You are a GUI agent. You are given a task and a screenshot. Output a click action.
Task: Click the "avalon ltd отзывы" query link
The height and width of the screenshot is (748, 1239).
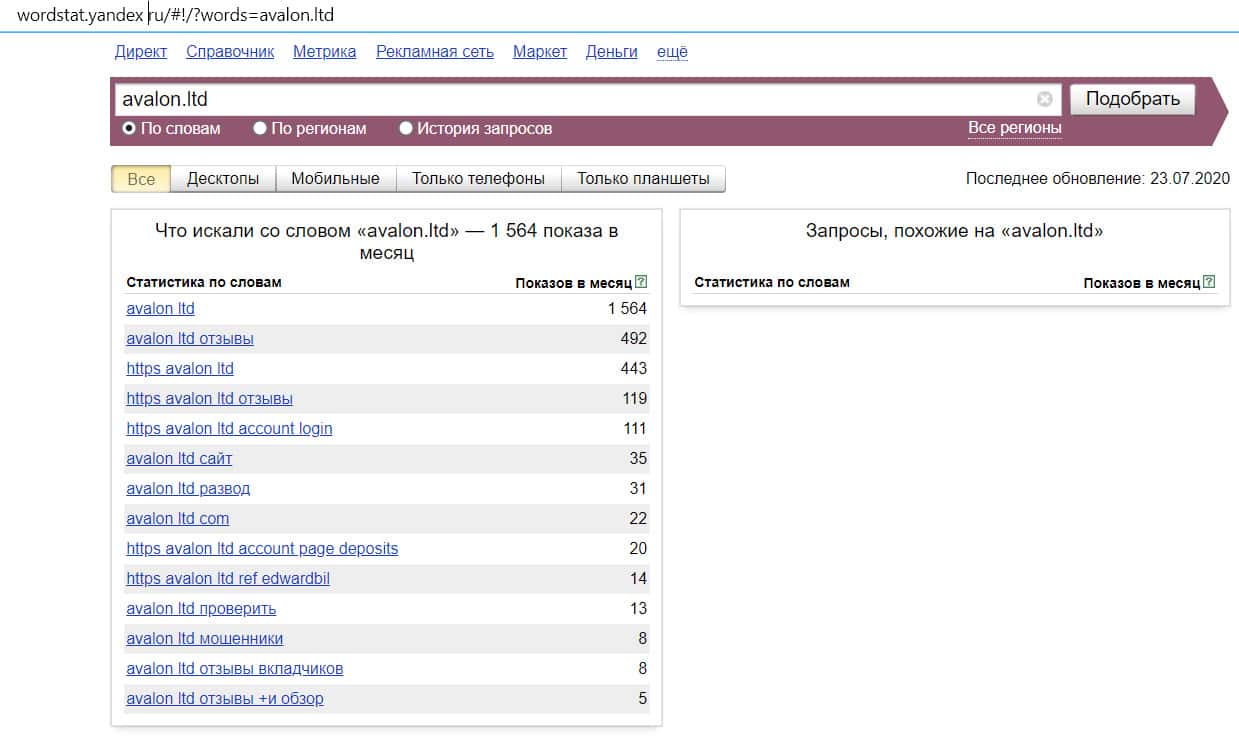click(190, 338)
